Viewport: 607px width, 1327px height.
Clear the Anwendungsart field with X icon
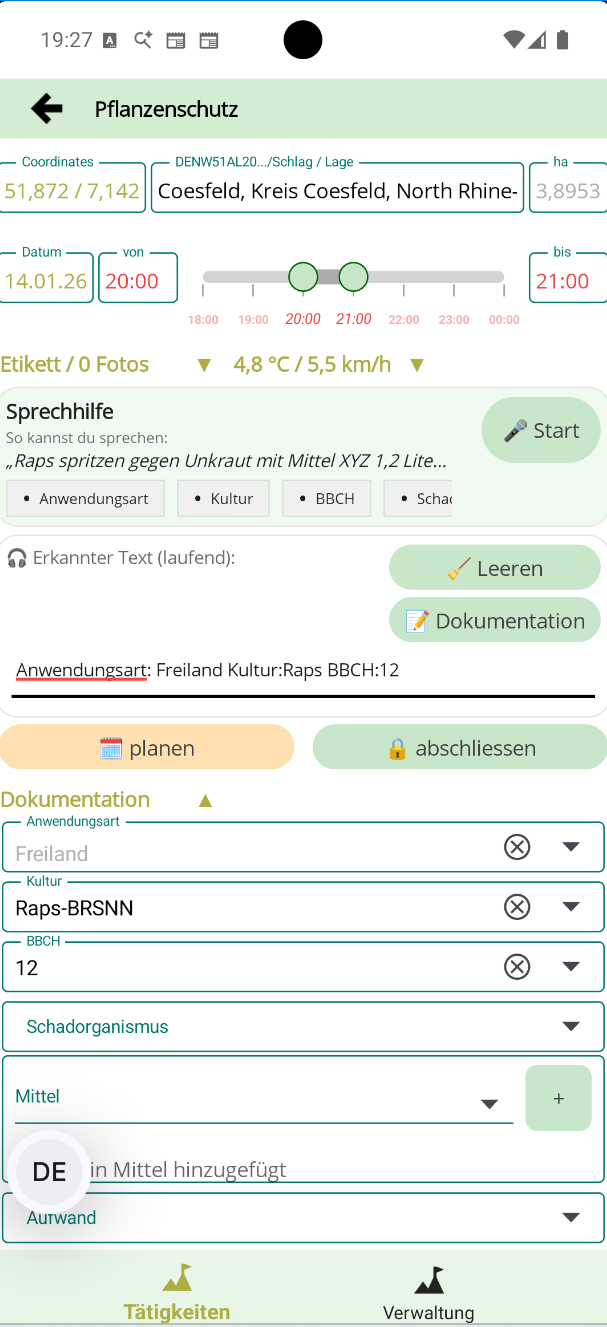point(516,848)
